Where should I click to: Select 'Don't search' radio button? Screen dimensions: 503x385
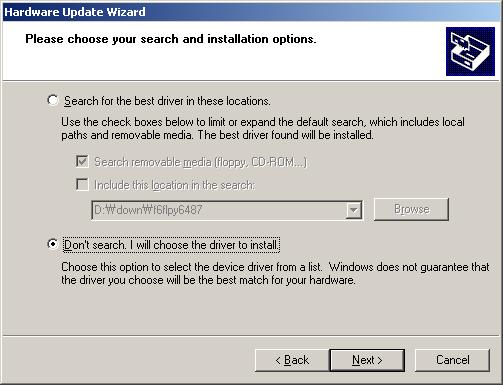[53, 244]
